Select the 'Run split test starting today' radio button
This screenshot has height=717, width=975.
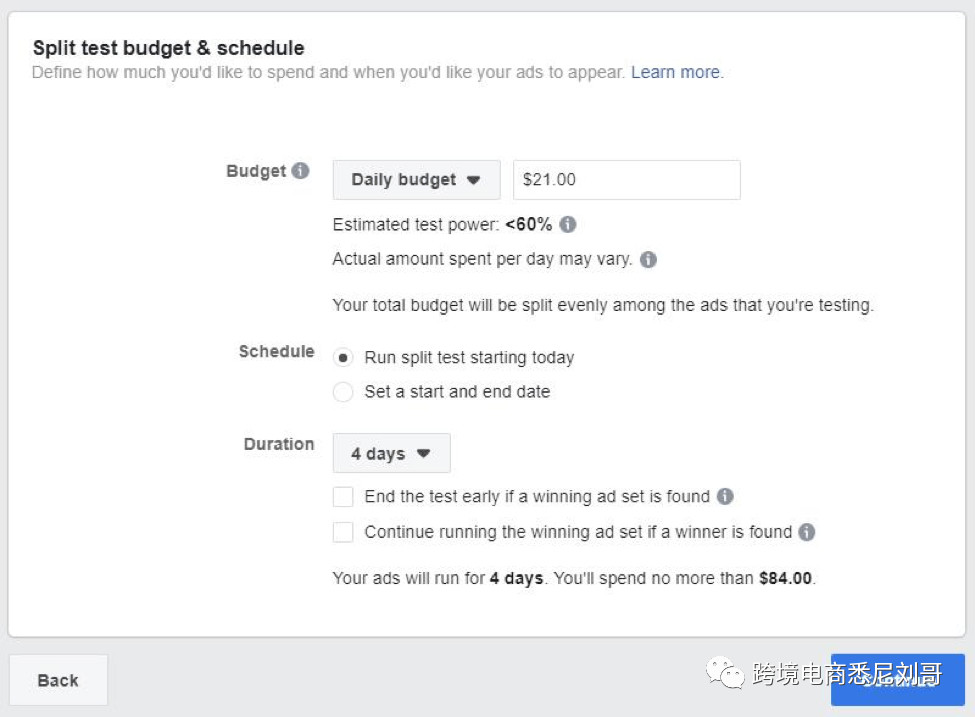(x=343, y=357)
